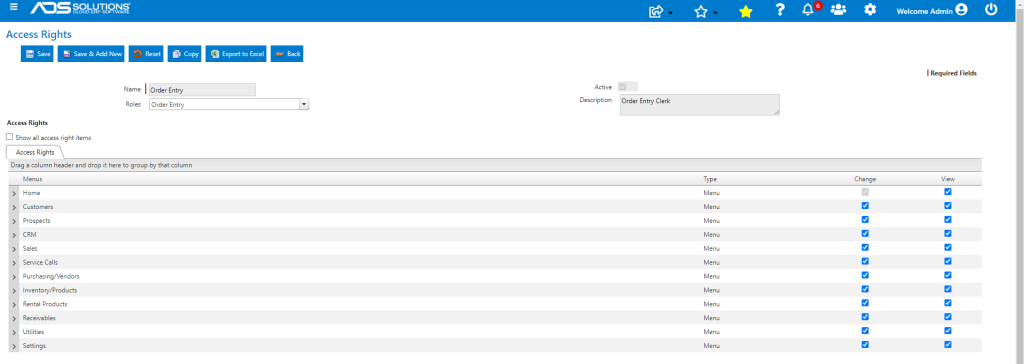
Task: Click the ADS Solutions logo
Action: tap(80, 8)
